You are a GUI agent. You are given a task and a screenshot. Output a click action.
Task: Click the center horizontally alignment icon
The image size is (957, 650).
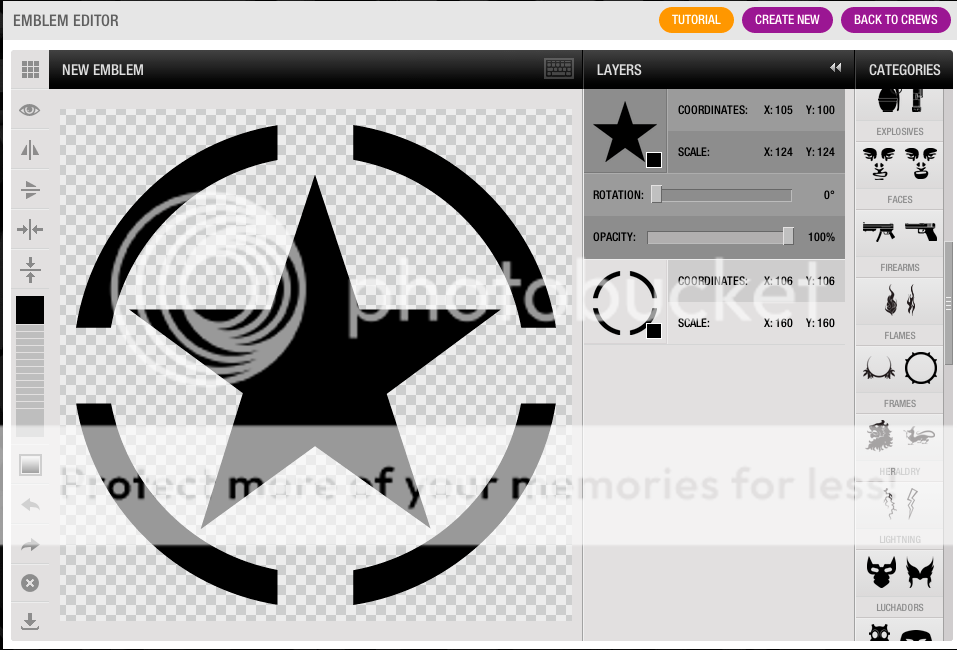[30, 229]
